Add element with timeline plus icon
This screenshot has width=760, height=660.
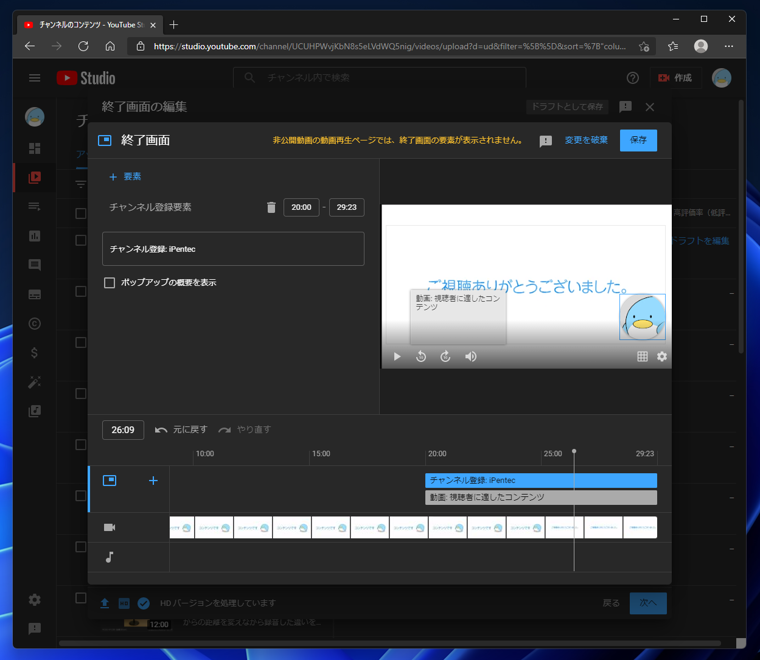pos(153,480)
